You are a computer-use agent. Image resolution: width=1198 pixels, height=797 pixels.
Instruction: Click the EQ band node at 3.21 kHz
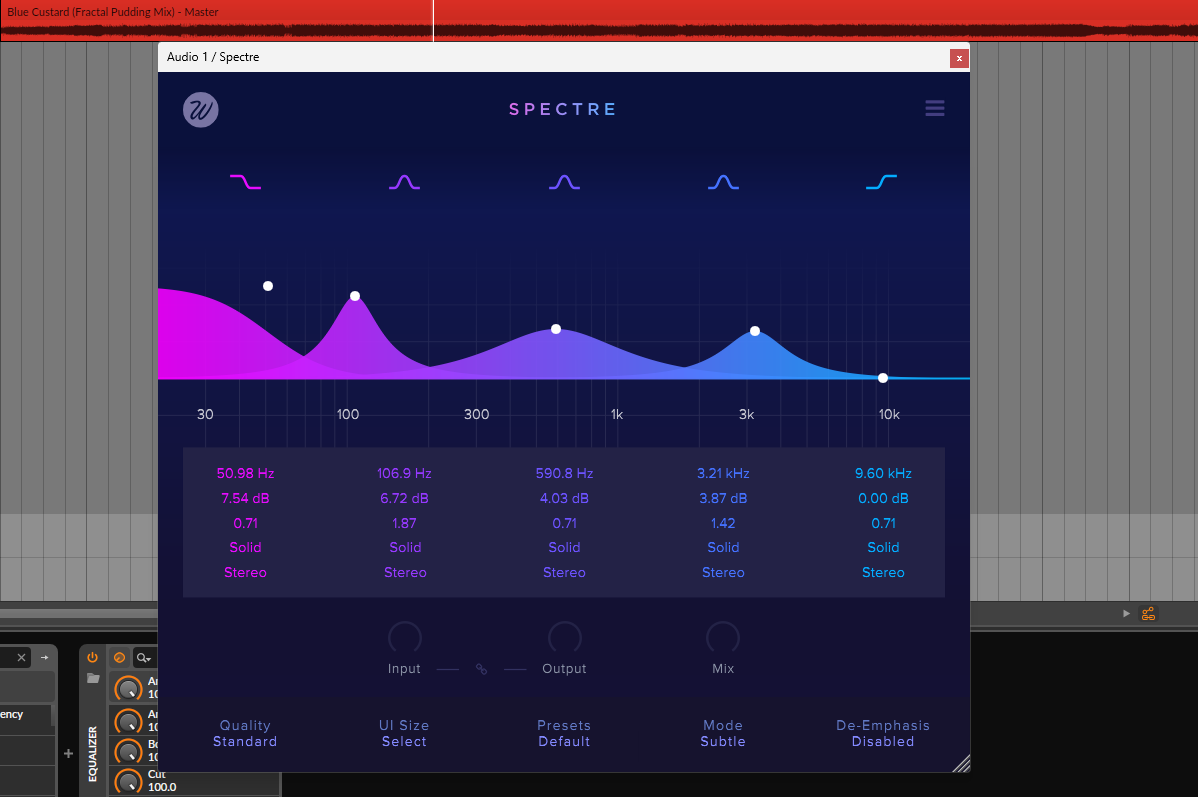coord(755,331)
